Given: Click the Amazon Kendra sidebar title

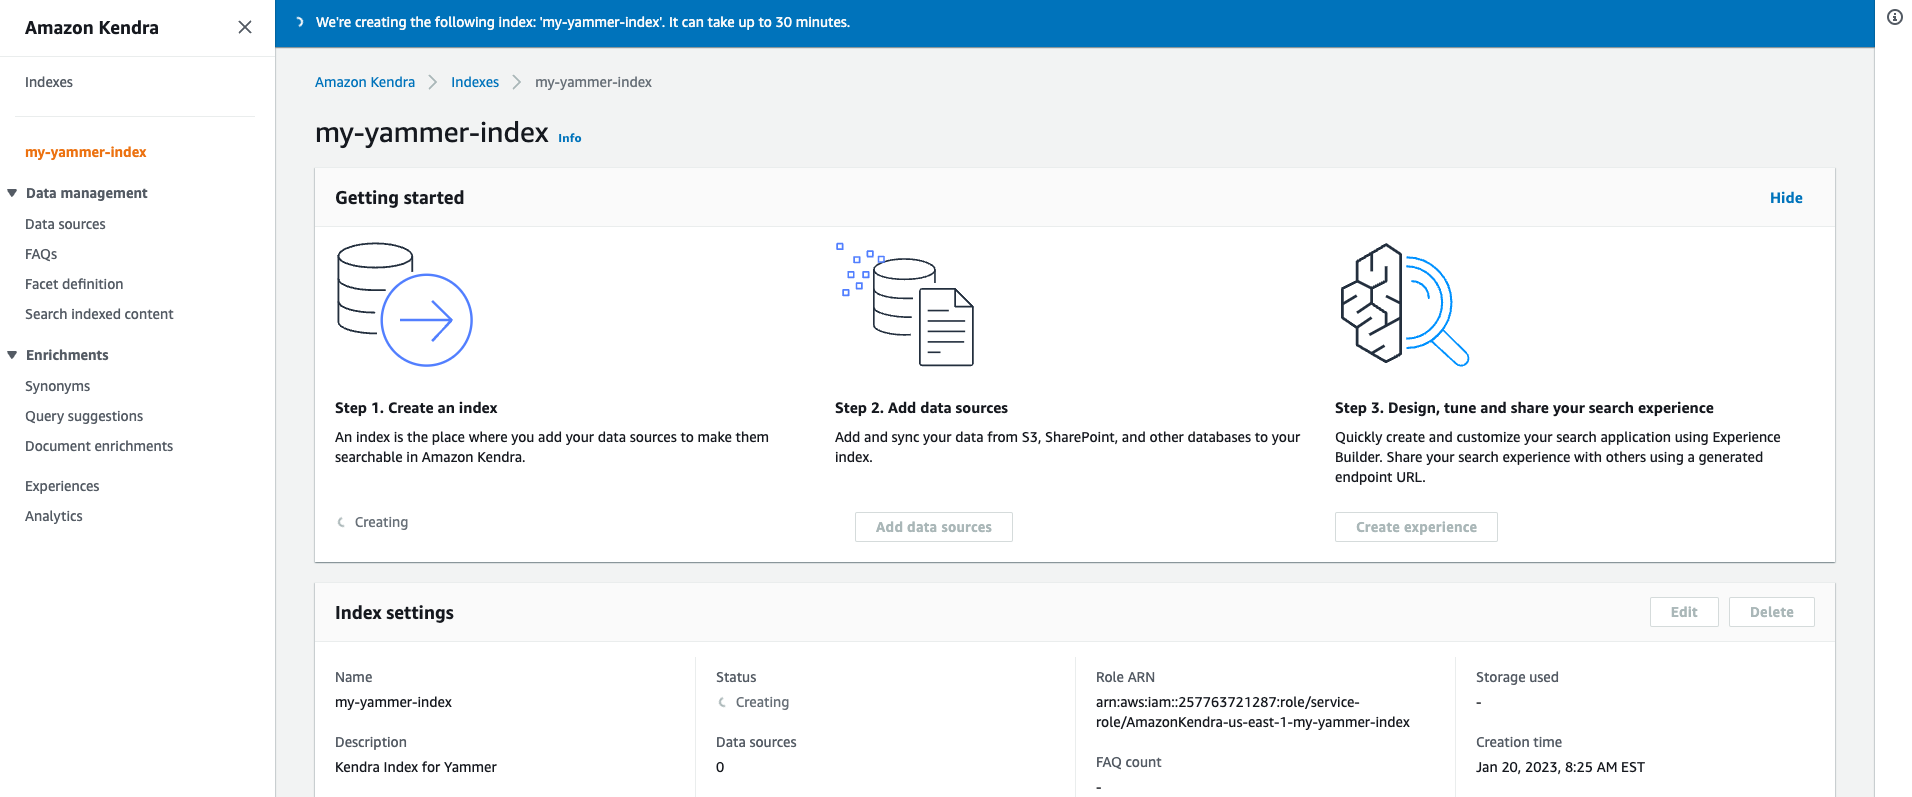Looking at the screenshot, I should point(92,28).
